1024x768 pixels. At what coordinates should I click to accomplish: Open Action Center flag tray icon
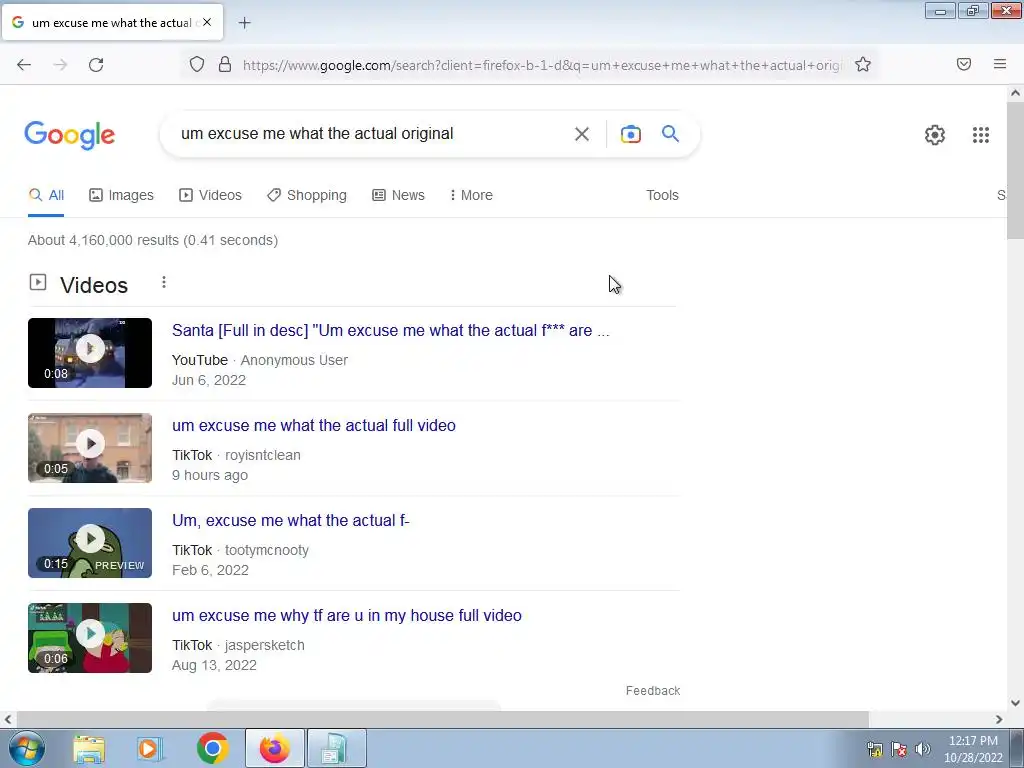coord(899,749)
